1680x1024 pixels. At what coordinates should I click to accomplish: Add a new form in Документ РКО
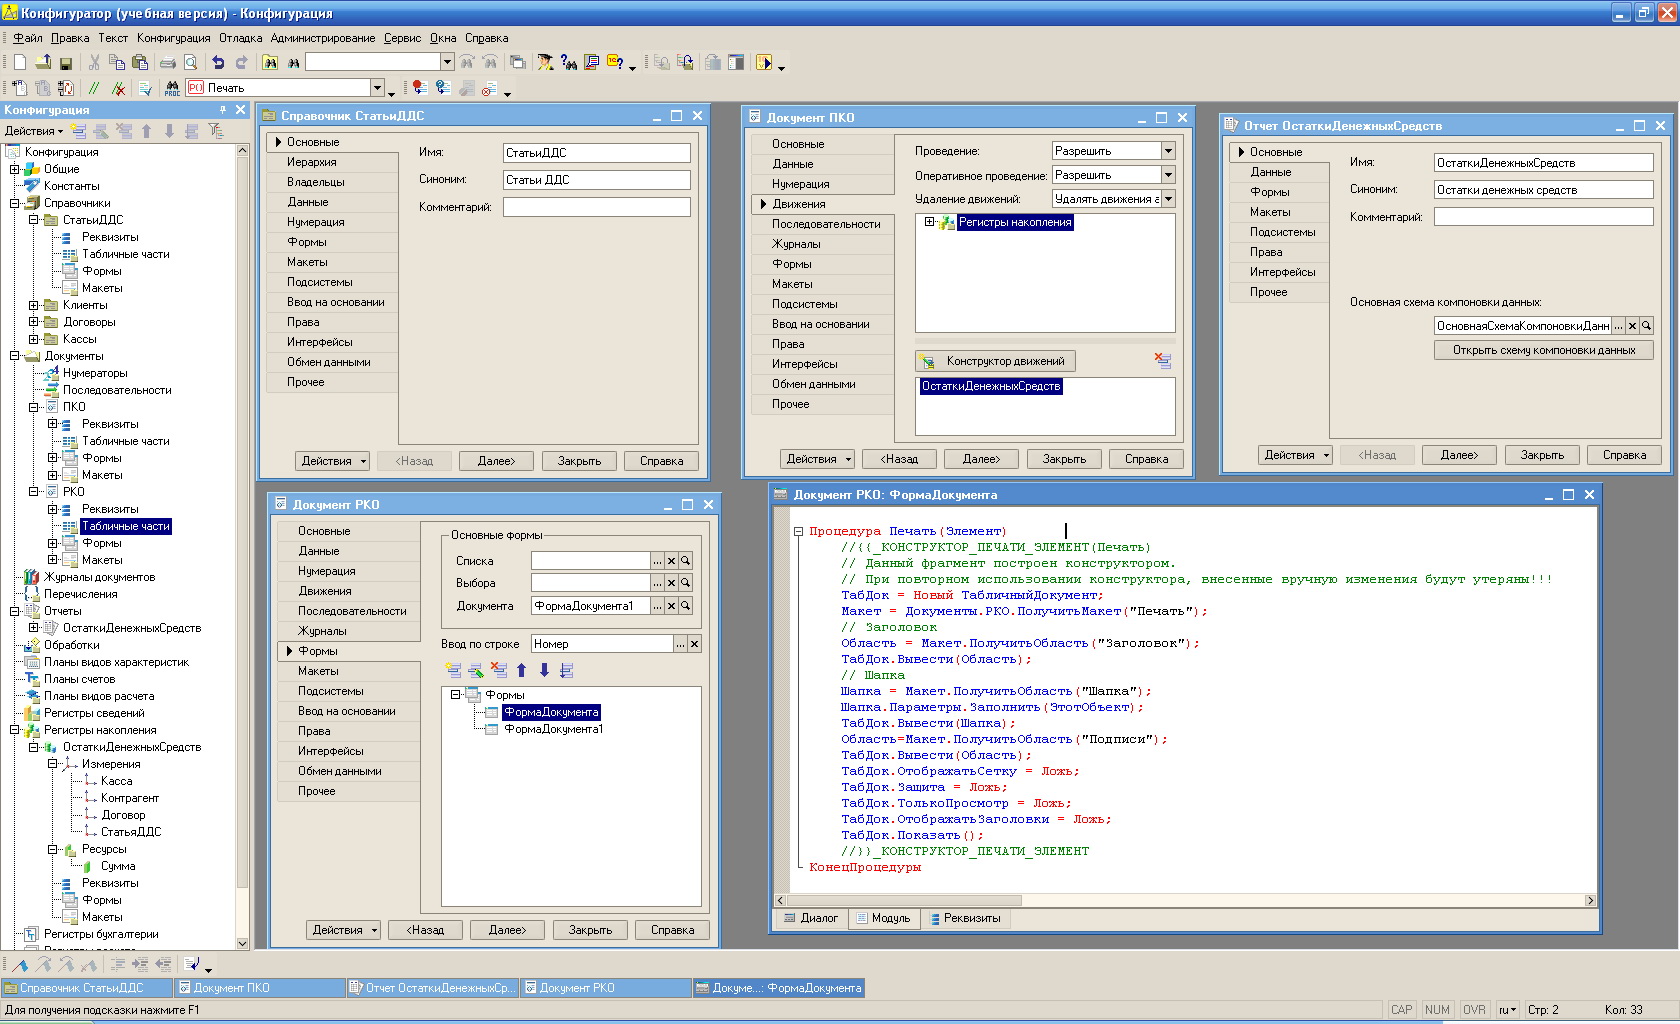point(454,671)
